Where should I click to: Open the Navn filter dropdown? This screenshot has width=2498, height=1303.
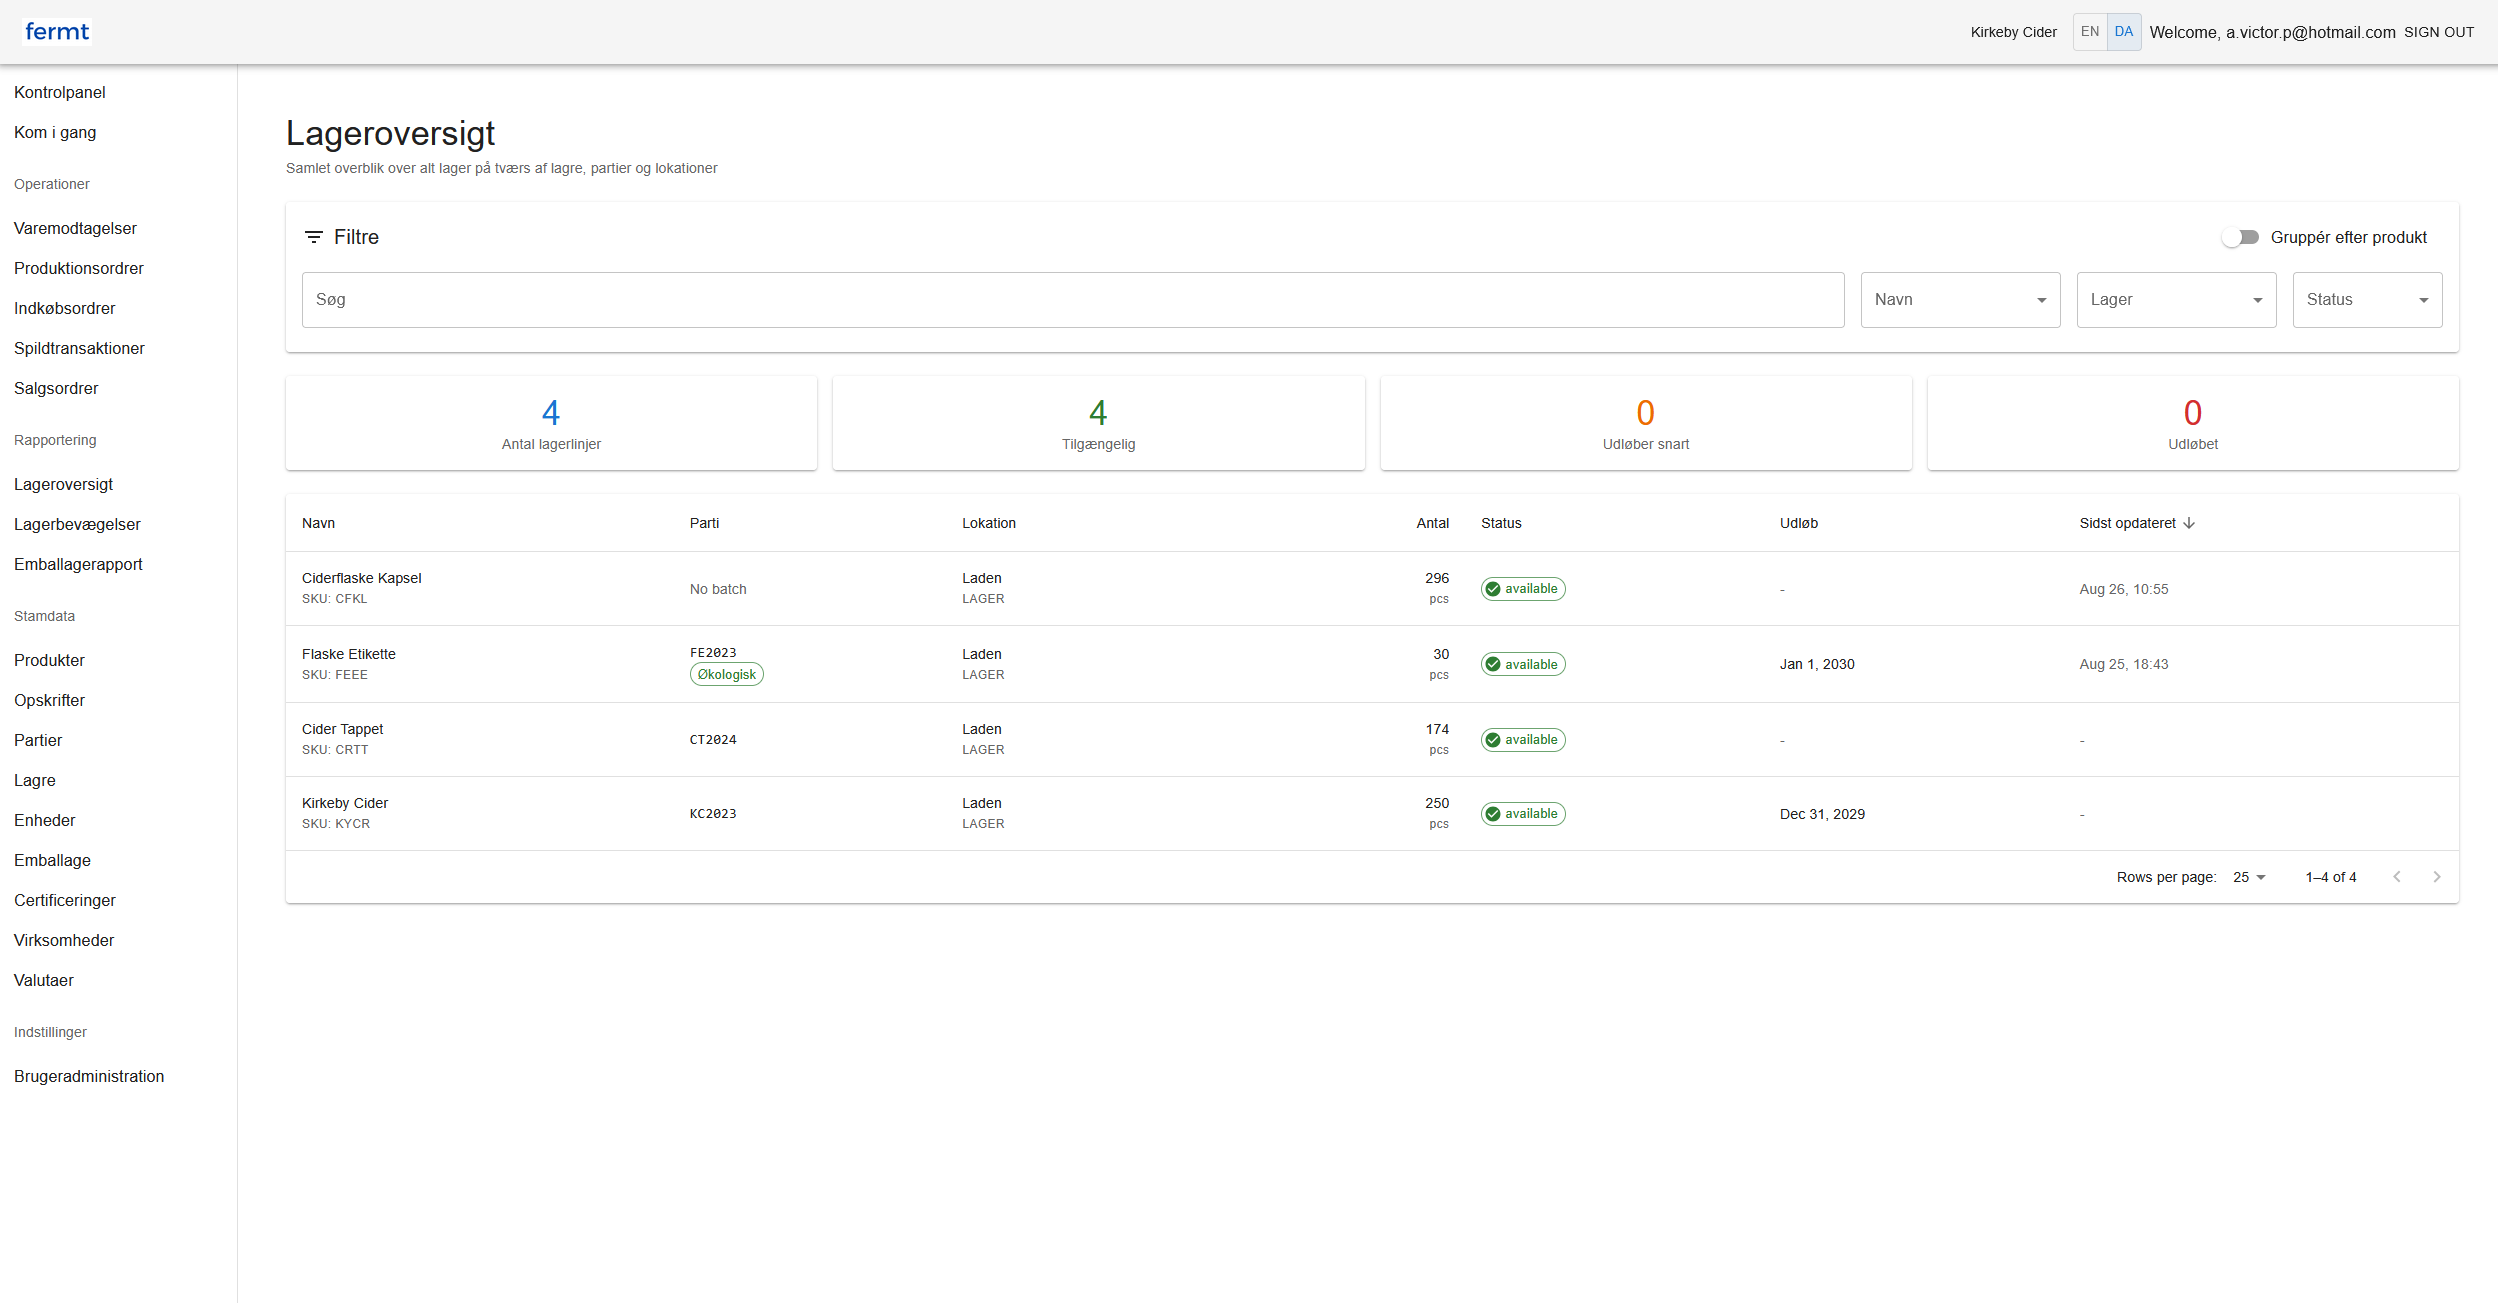(1960, 300)
